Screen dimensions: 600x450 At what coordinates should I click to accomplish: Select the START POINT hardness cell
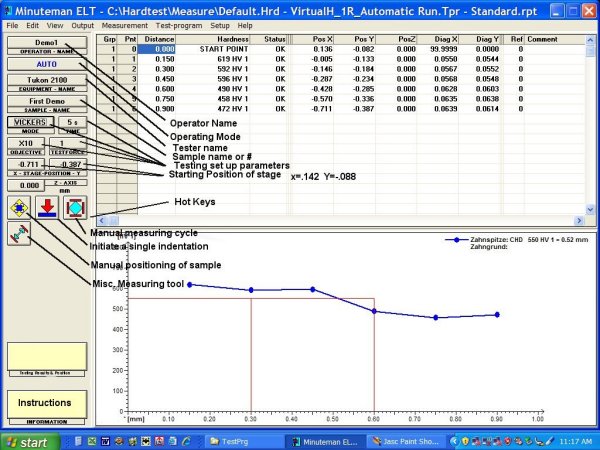[x=213, y=49]
